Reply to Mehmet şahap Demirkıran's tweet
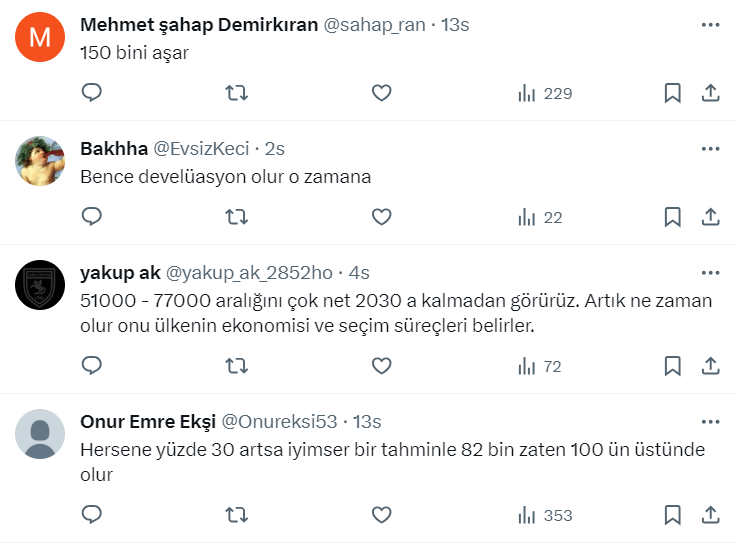Screen dimensions: 737x543 [x=92, y=93]
